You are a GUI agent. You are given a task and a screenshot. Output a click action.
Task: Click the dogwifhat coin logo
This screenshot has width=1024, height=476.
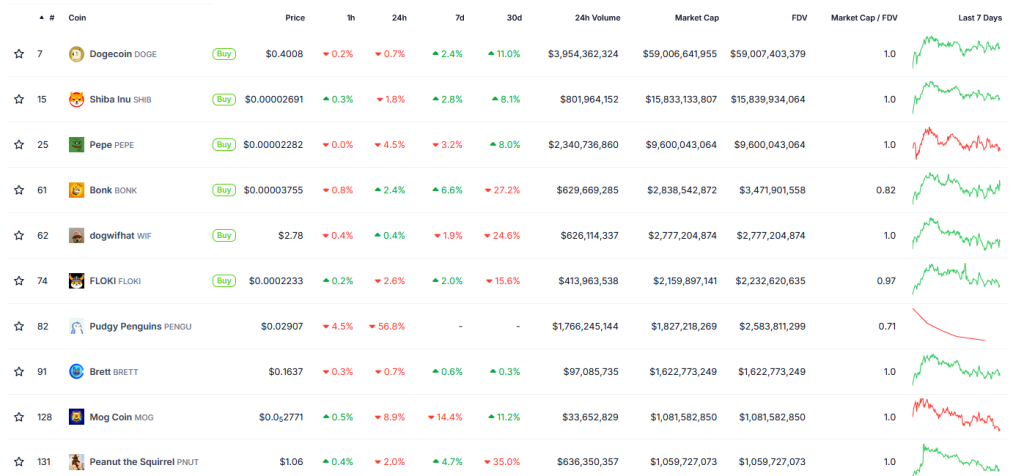76,235
